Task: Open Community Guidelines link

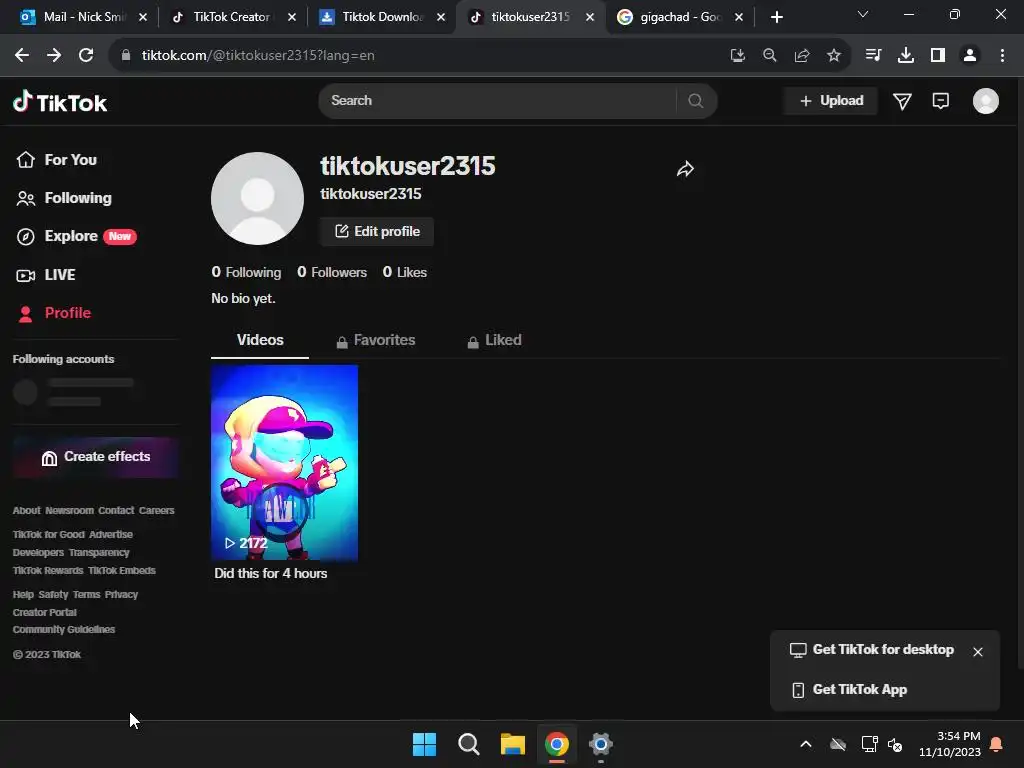Action: [x=63, y=630]
